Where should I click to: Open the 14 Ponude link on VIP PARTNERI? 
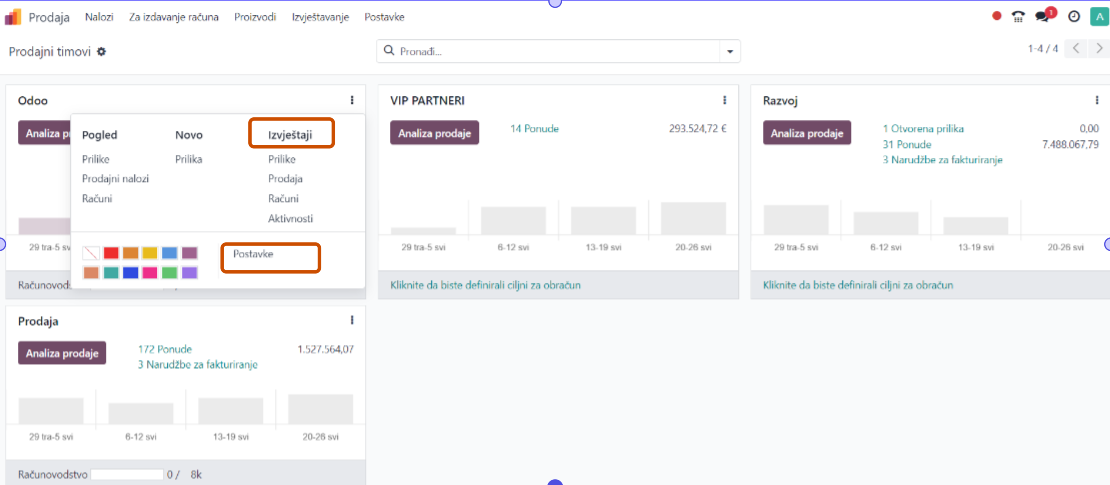point(534,129)
